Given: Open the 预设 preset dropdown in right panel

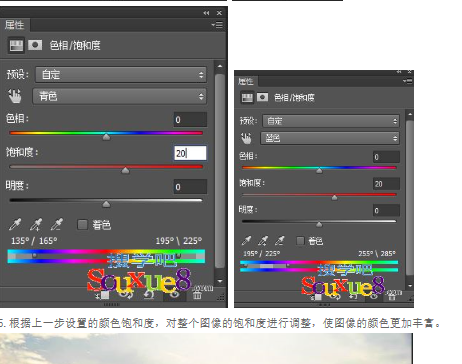Looking at the screenshot, I should coord(331,121).
